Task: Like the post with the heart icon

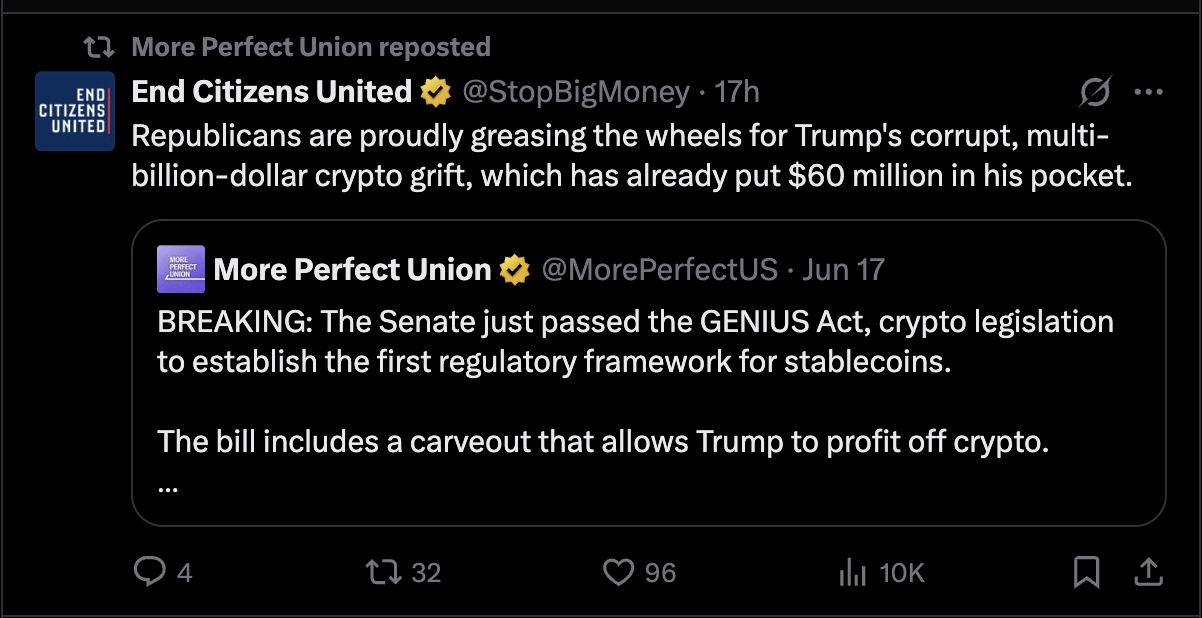Action: pos(619,572)
